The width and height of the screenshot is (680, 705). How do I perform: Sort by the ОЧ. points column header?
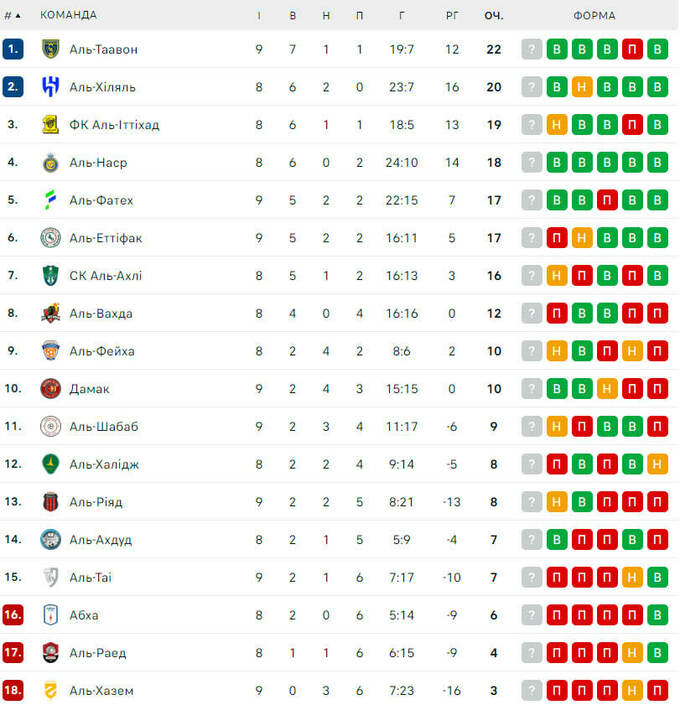493,15
